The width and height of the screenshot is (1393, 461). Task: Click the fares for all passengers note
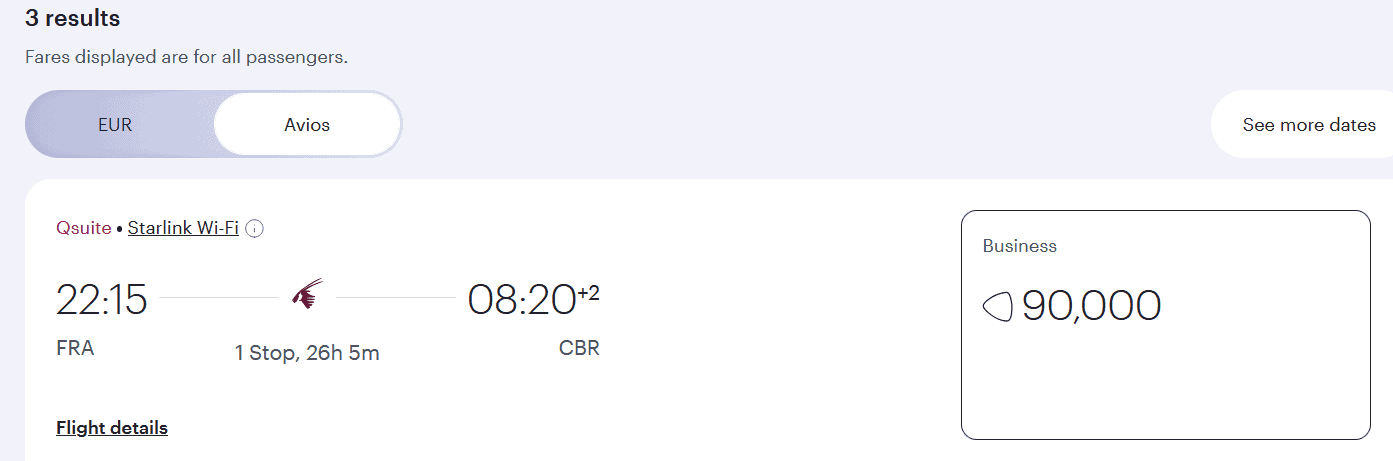(x=186, y=57)
